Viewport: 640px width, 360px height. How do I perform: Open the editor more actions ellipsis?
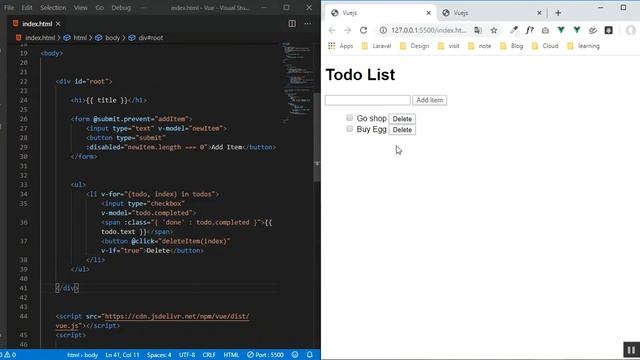[308, 24]
